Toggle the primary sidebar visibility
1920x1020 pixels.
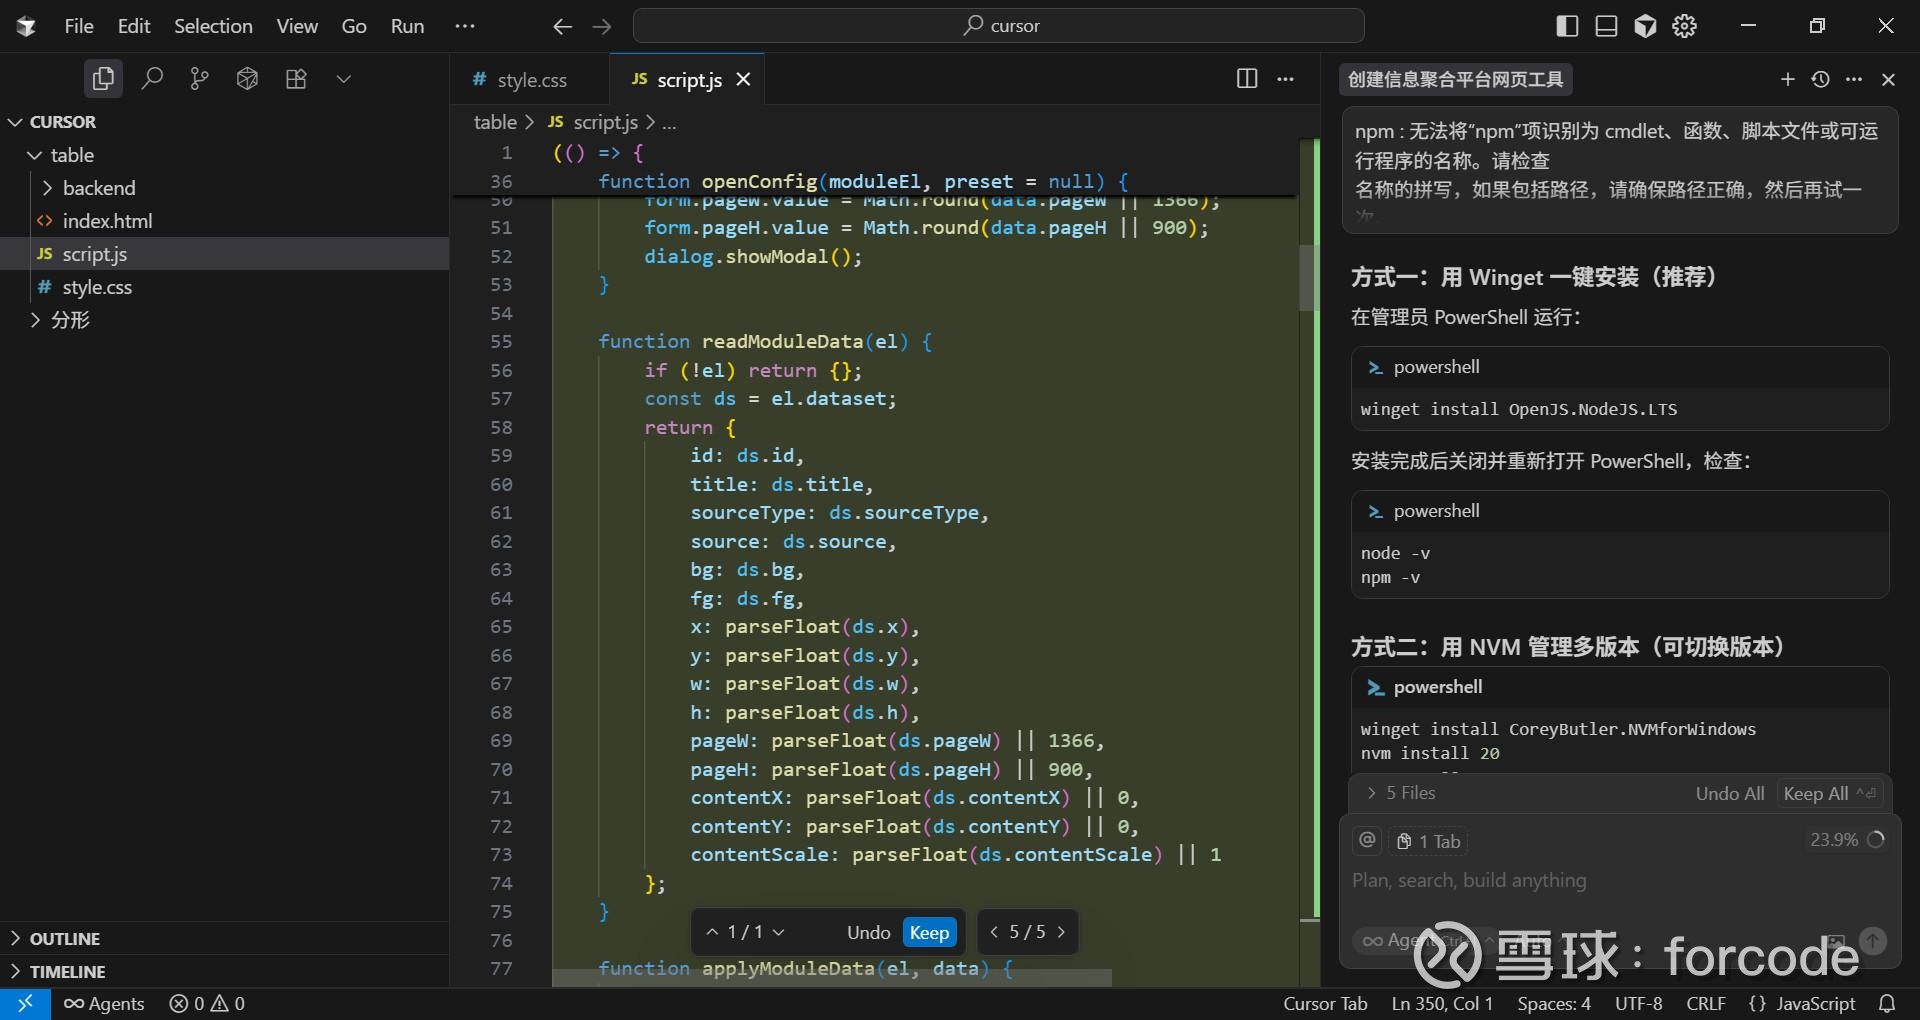pos(1567,26)
